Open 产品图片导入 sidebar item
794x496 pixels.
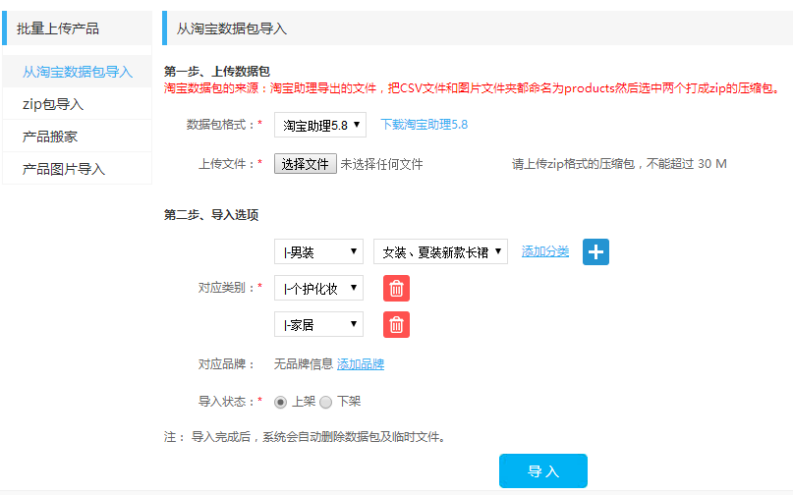64,169
